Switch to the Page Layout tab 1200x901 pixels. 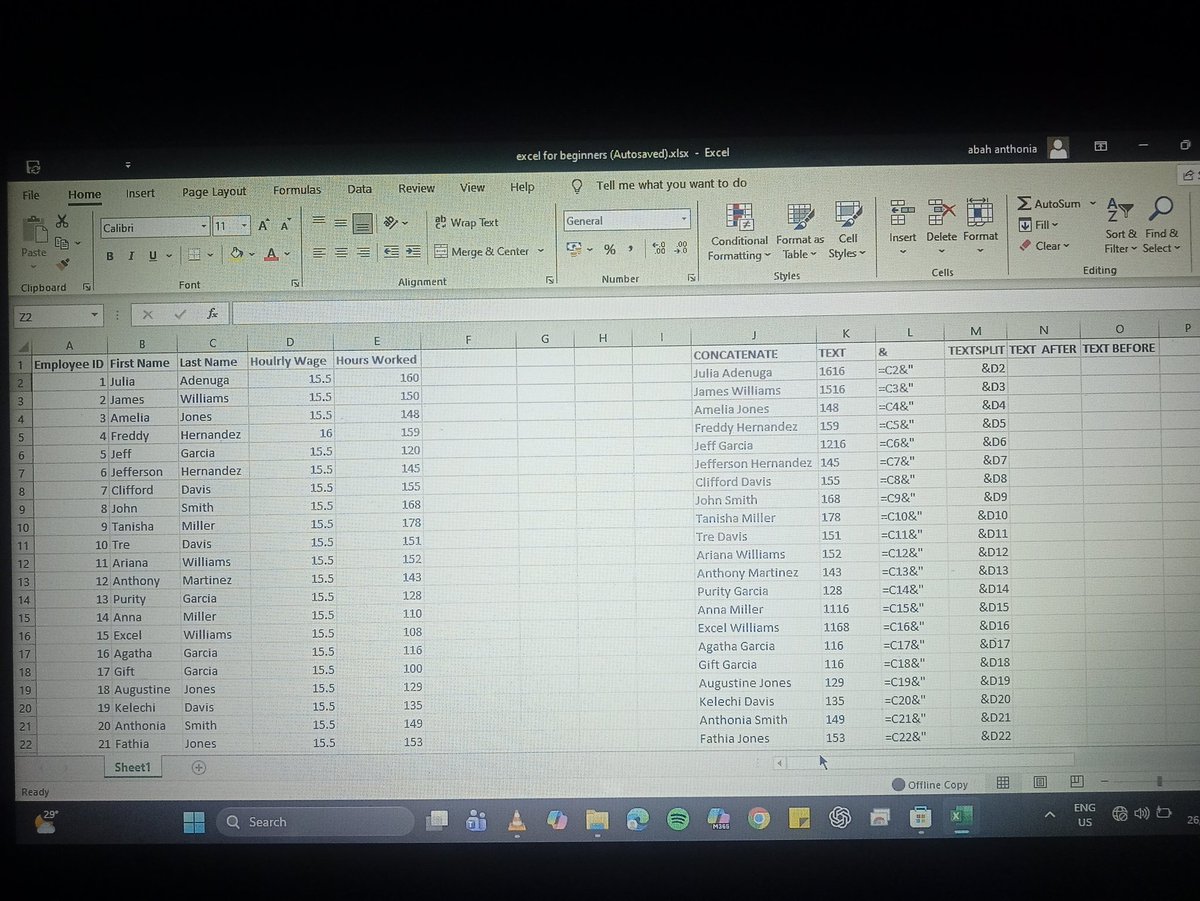point(214,192)
